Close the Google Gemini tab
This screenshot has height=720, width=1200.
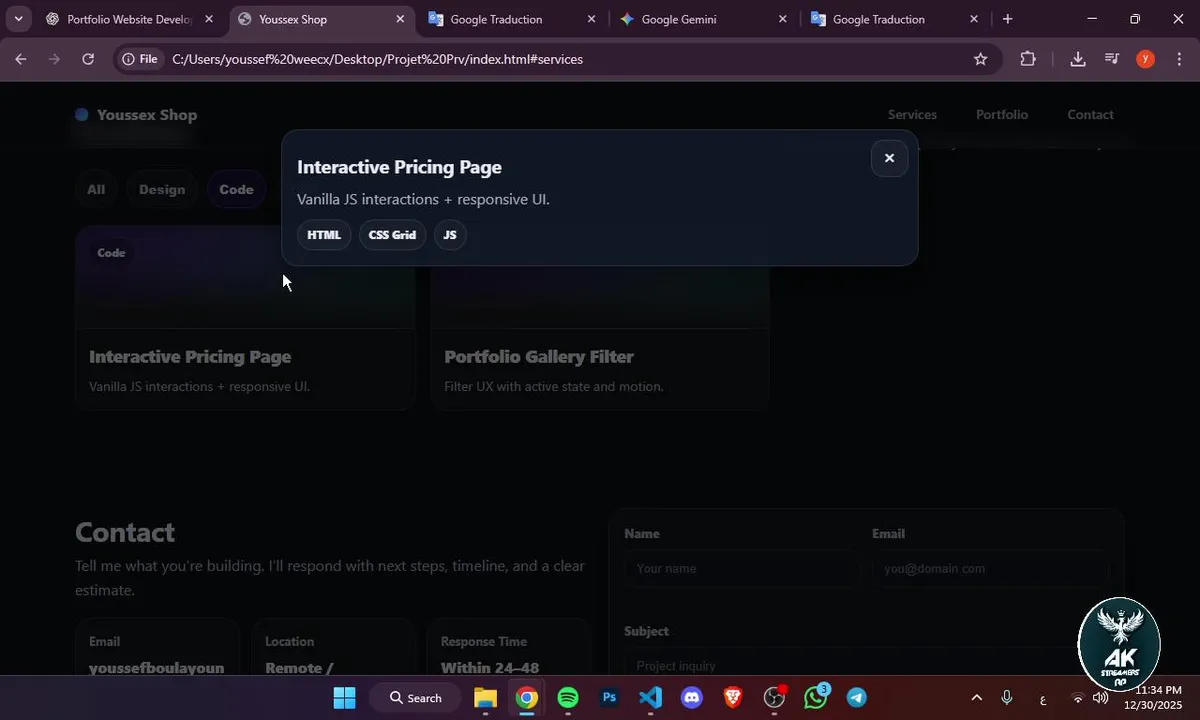(782, 19)
